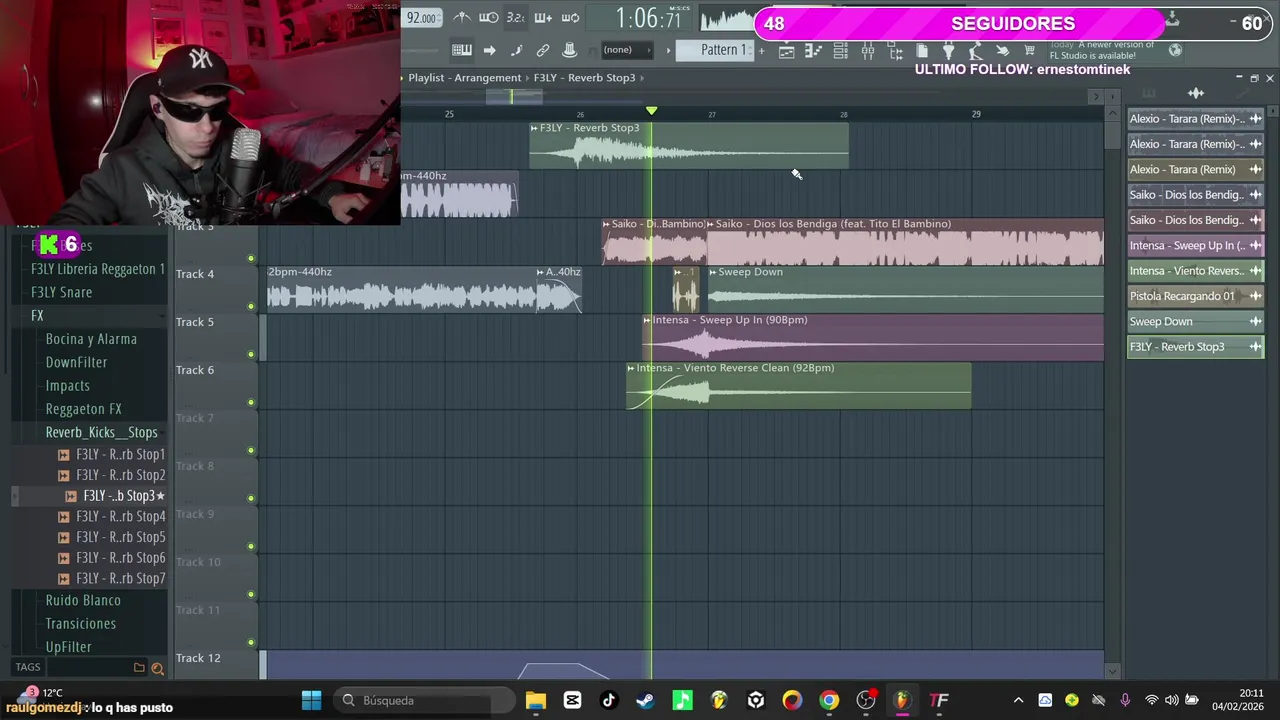Open the Channel rack icon

point(841,50)
